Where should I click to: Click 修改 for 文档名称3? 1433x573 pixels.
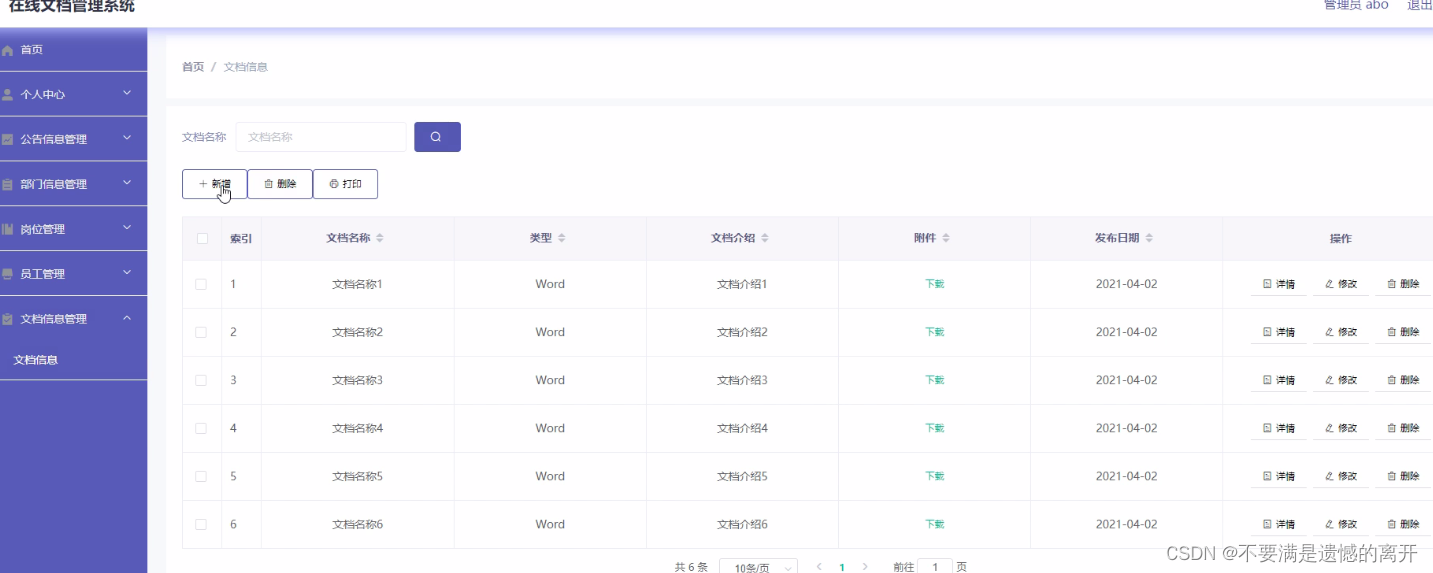[x=1340, y=380]
